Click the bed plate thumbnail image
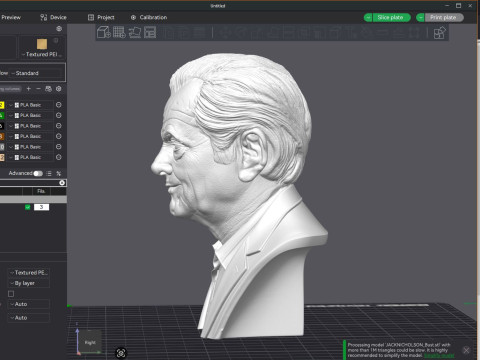The width and height of the screenshot is (480, 360). (x=42, y=44)
